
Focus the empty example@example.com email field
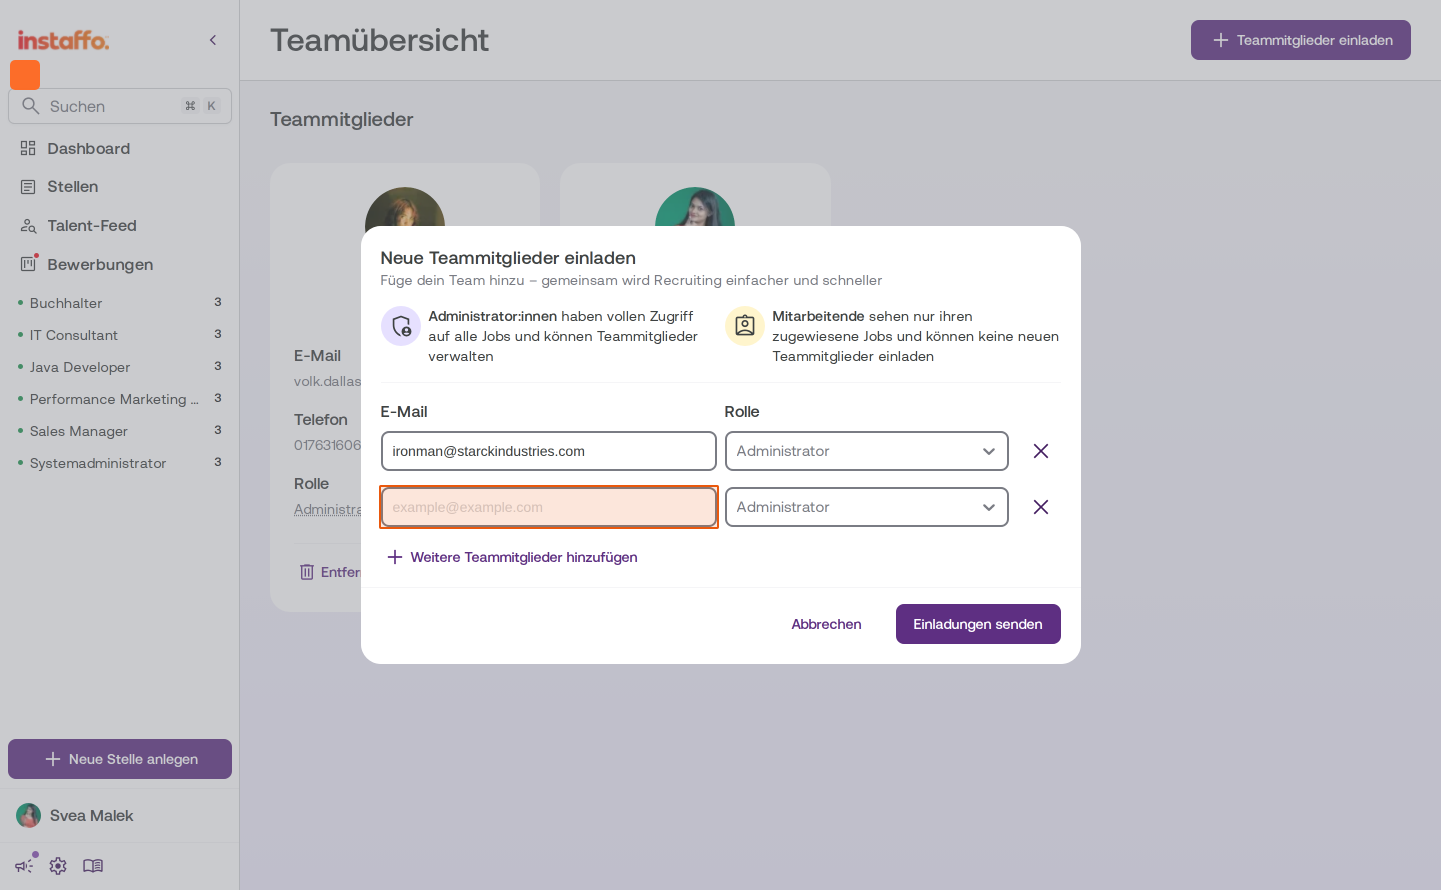pyautogui.click(x=549, y=507)
